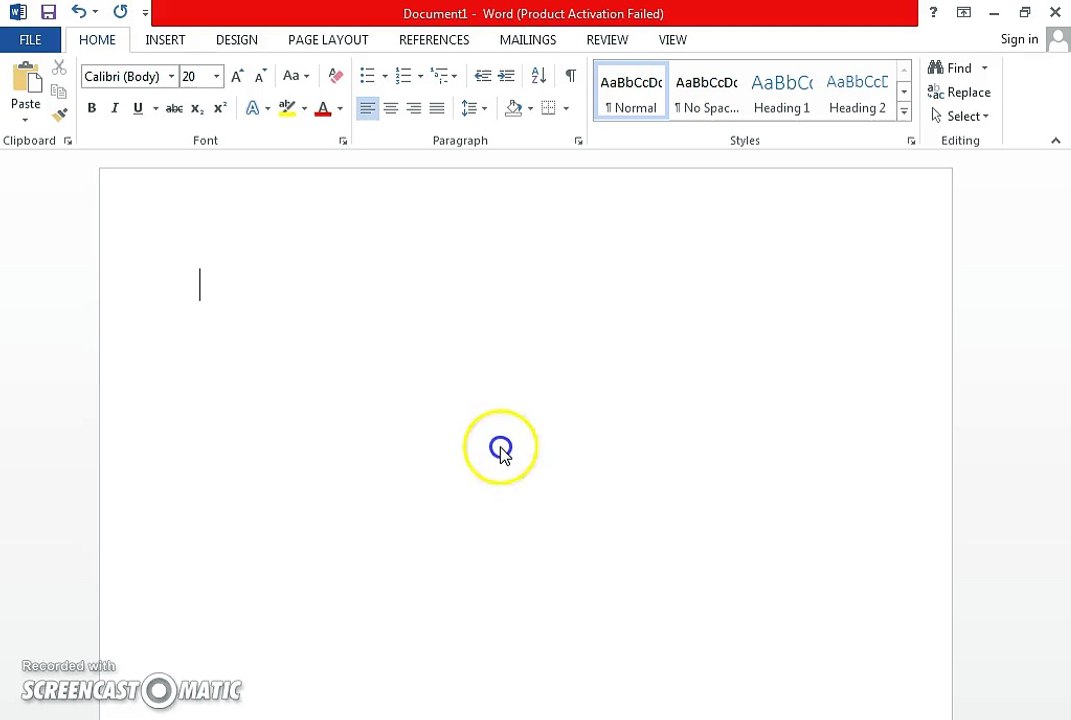
Task: Show paragraph marks with pilcrow icon
Action: click(x=570, y=76)
